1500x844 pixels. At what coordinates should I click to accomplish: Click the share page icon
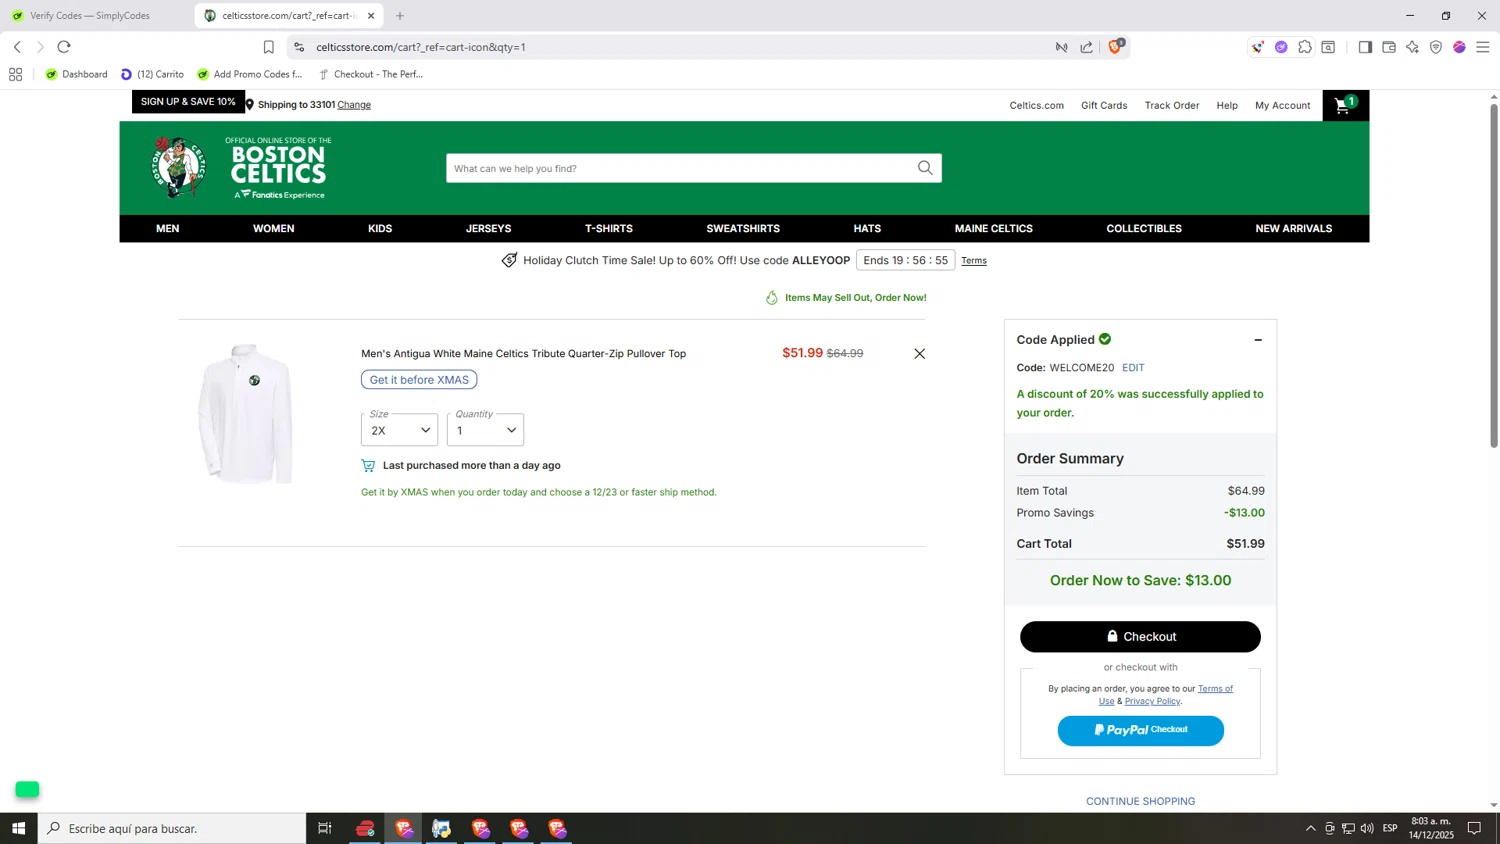coord(1087,47)
